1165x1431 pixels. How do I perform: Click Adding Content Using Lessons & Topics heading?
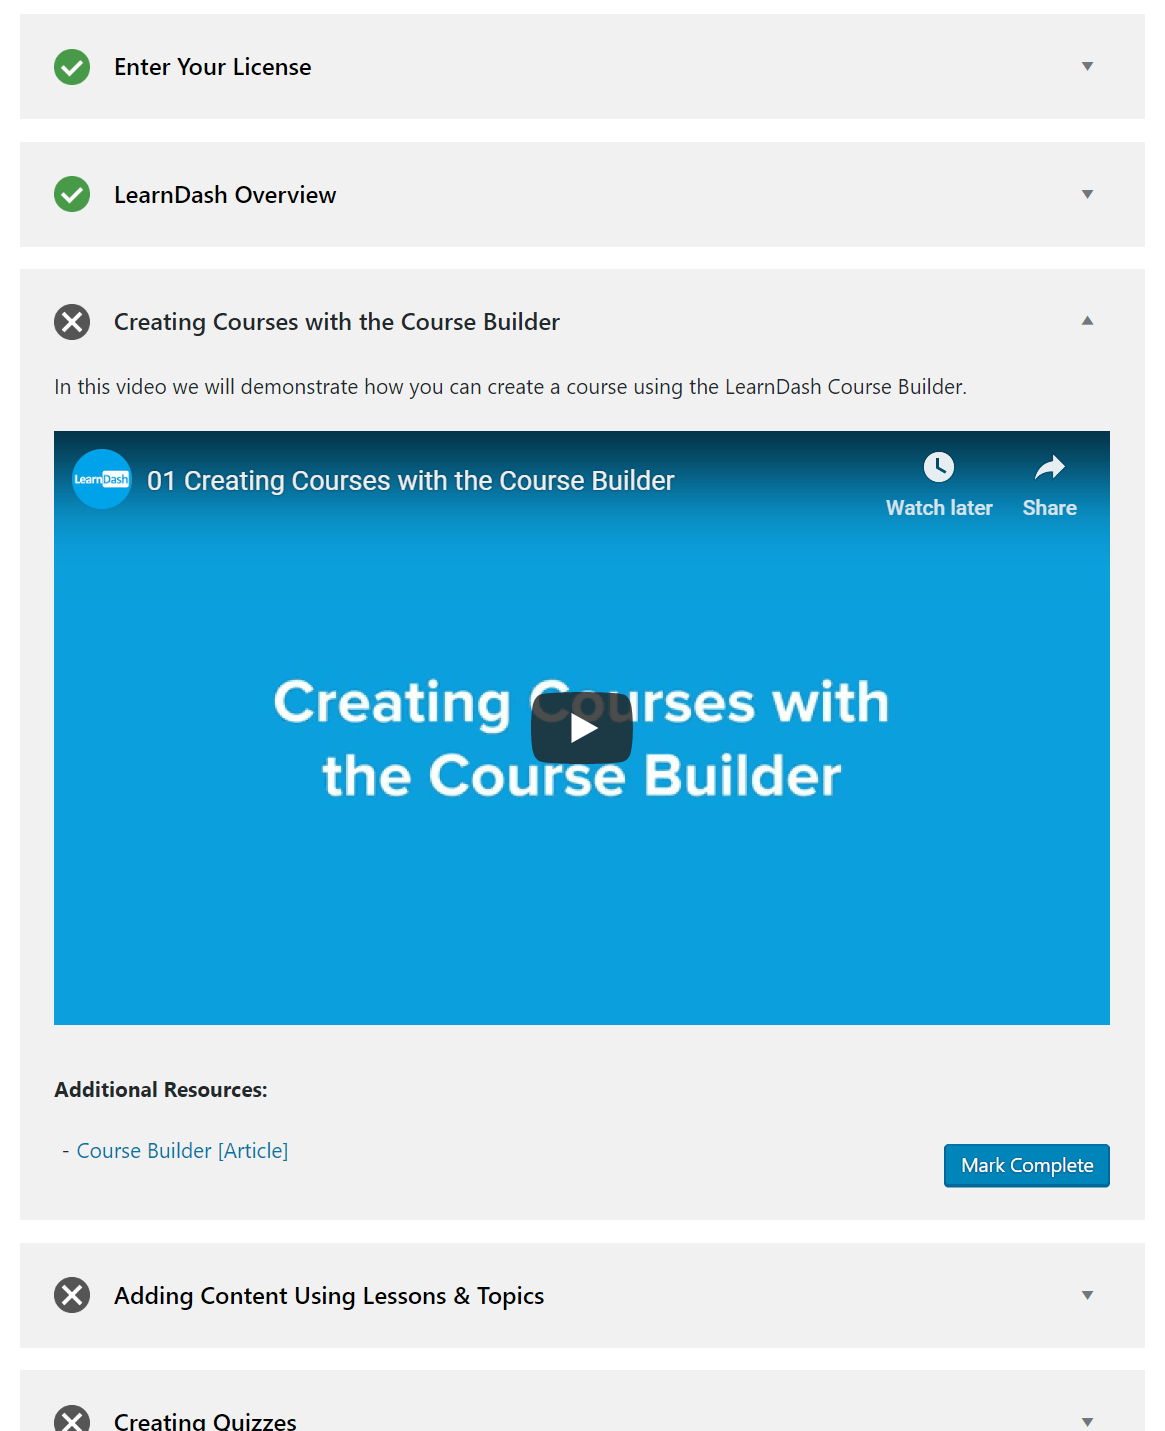(329, 1296)
